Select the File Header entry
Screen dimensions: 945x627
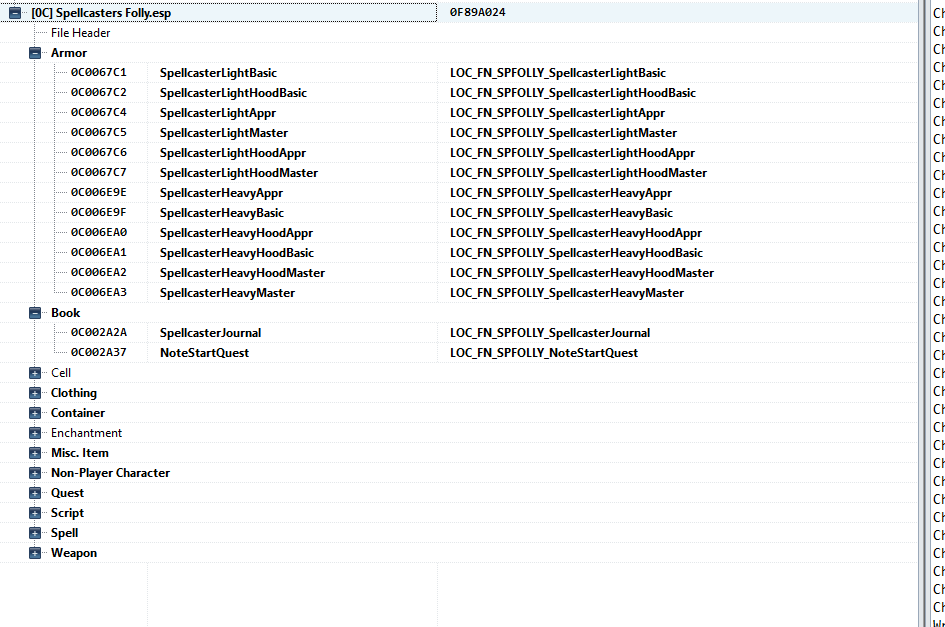point(80,33)
